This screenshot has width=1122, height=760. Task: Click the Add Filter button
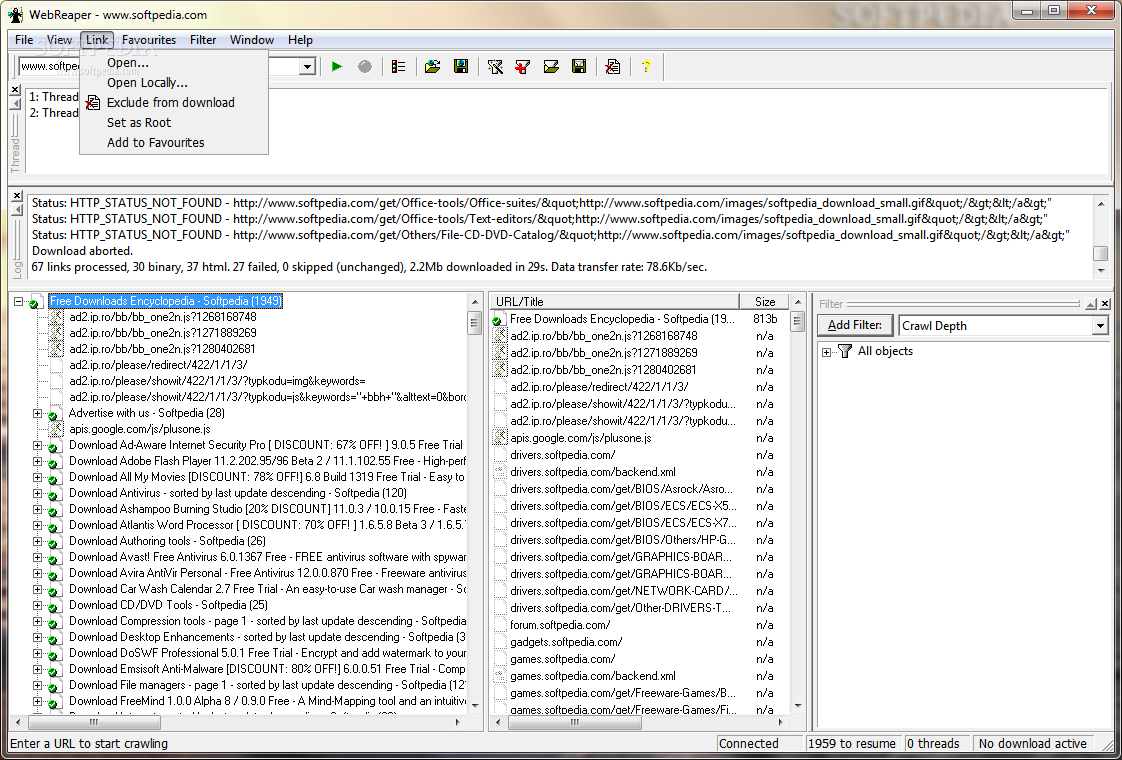pyautogui.click(x=854, y=325)
